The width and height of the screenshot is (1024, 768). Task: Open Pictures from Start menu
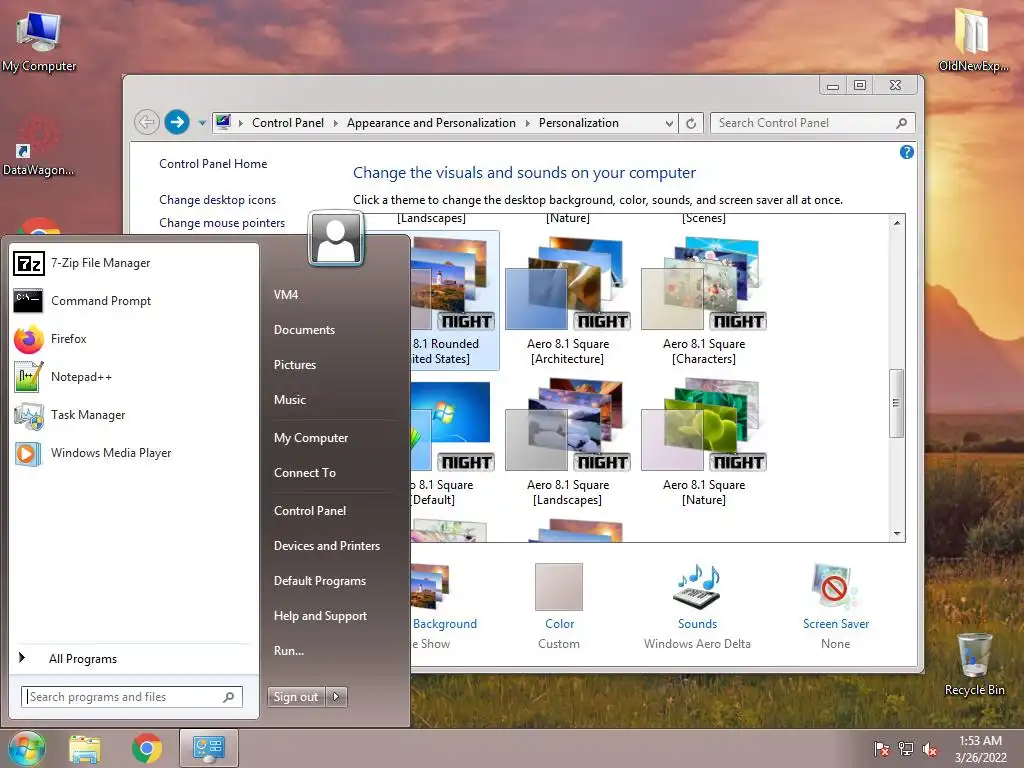(295, 365)
